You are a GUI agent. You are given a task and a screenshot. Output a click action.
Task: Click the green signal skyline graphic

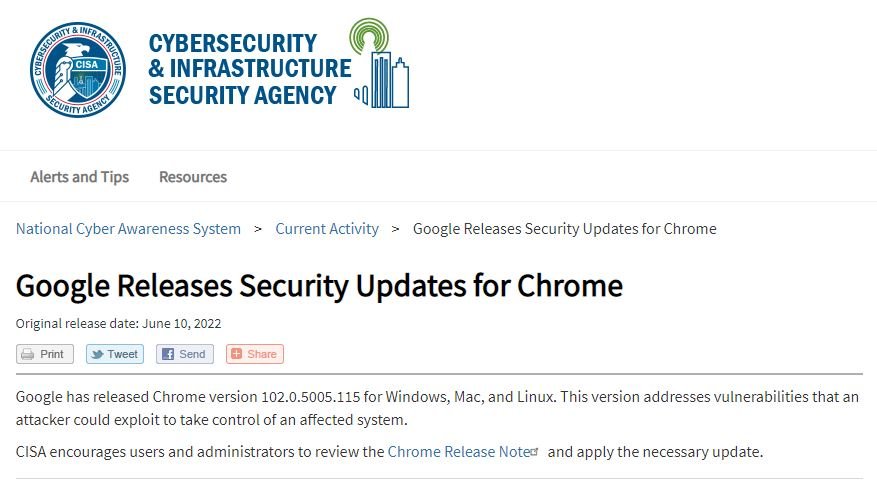pyautogui.click(x=381, y=63)
